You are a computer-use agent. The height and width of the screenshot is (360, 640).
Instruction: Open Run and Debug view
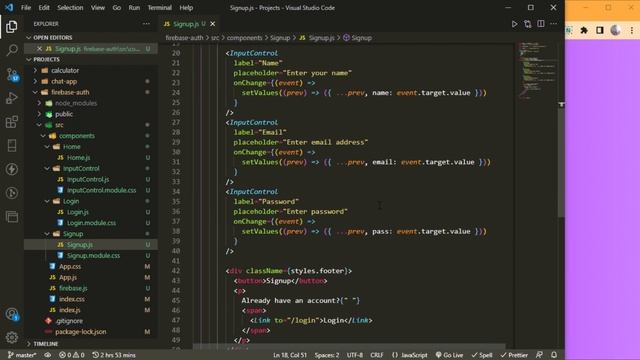(12, 98)
